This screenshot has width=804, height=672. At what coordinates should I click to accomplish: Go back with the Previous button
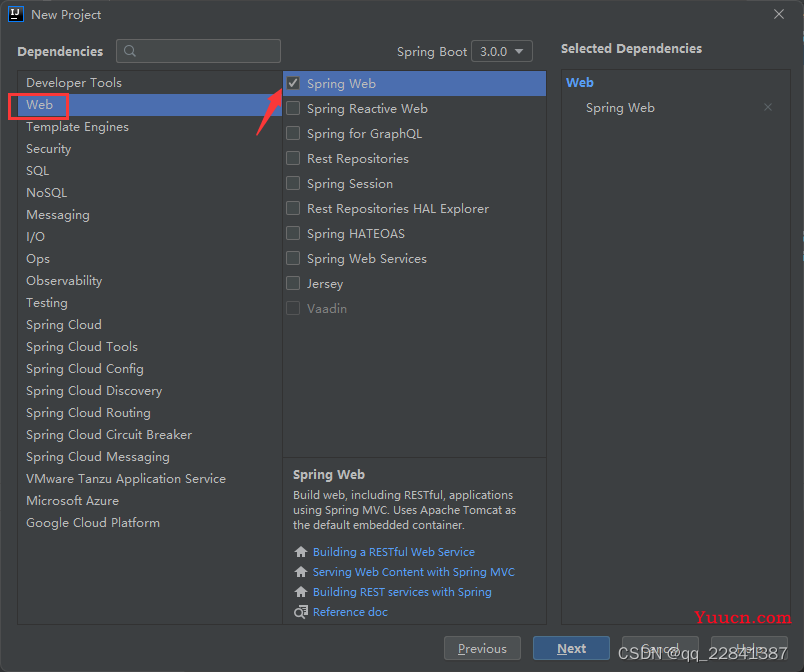(482, 648)
